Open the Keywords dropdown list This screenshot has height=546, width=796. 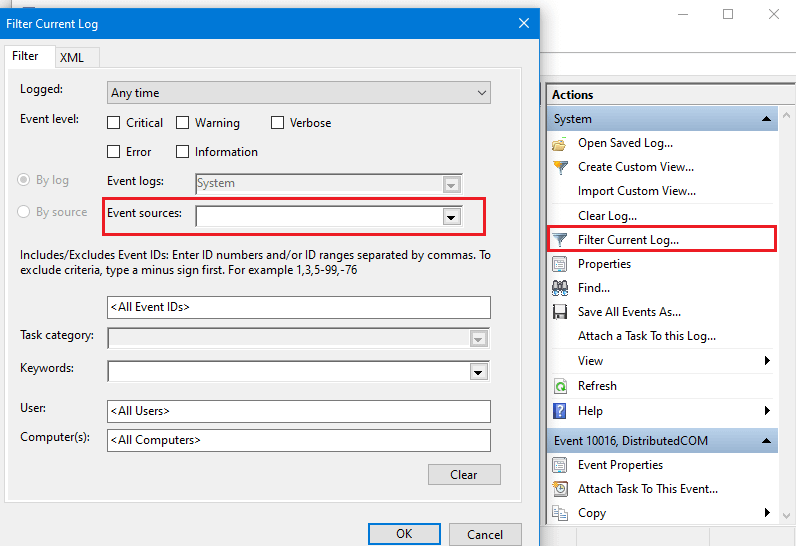(x=478, y=372)
